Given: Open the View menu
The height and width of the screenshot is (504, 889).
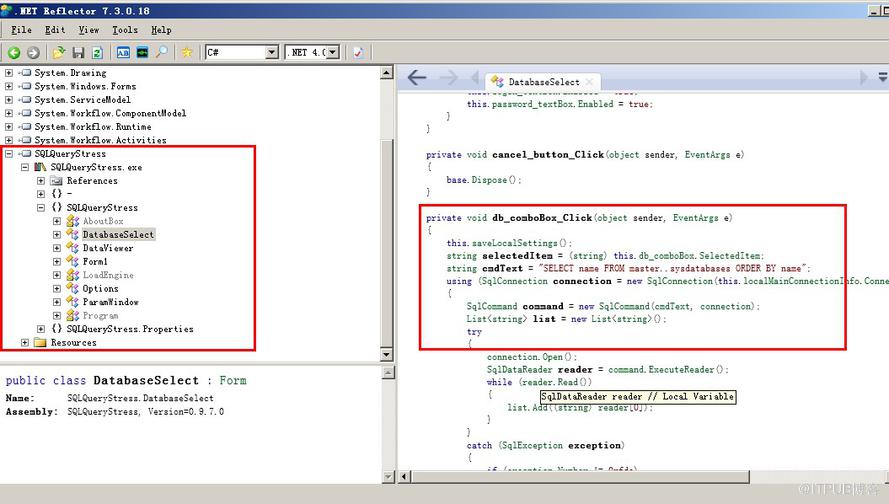Looking at the screenshot, I should pyautogui.click(x=88, y=30).
